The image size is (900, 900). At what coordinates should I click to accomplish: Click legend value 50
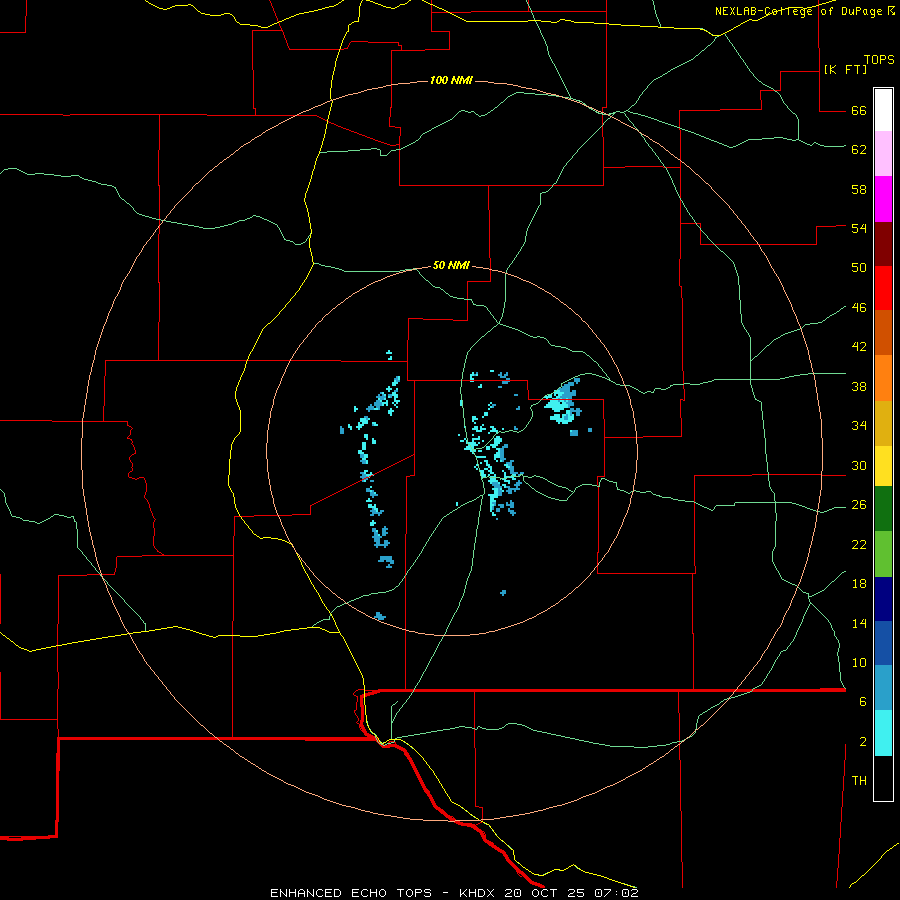point(859,268)
